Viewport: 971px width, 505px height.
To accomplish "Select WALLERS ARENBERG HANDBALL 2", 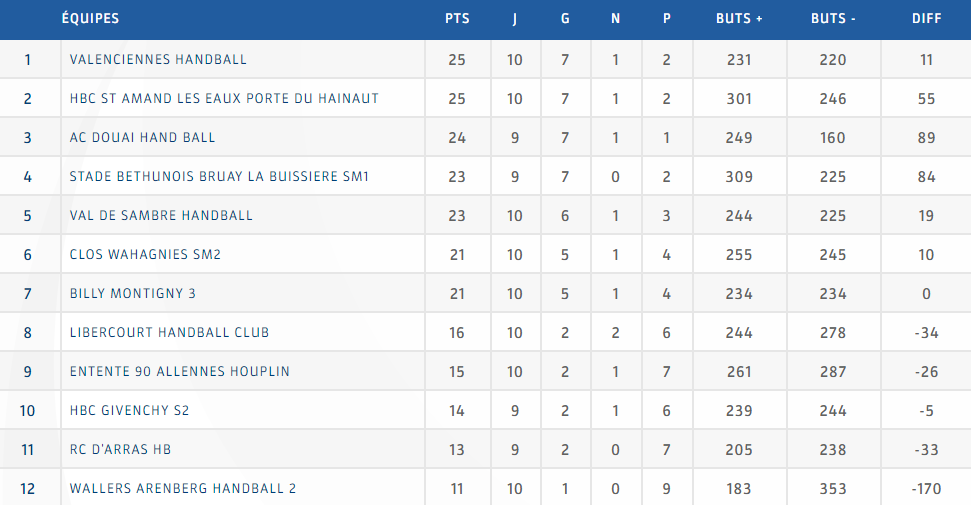I will pyautogui.click(x=183, y=489).
